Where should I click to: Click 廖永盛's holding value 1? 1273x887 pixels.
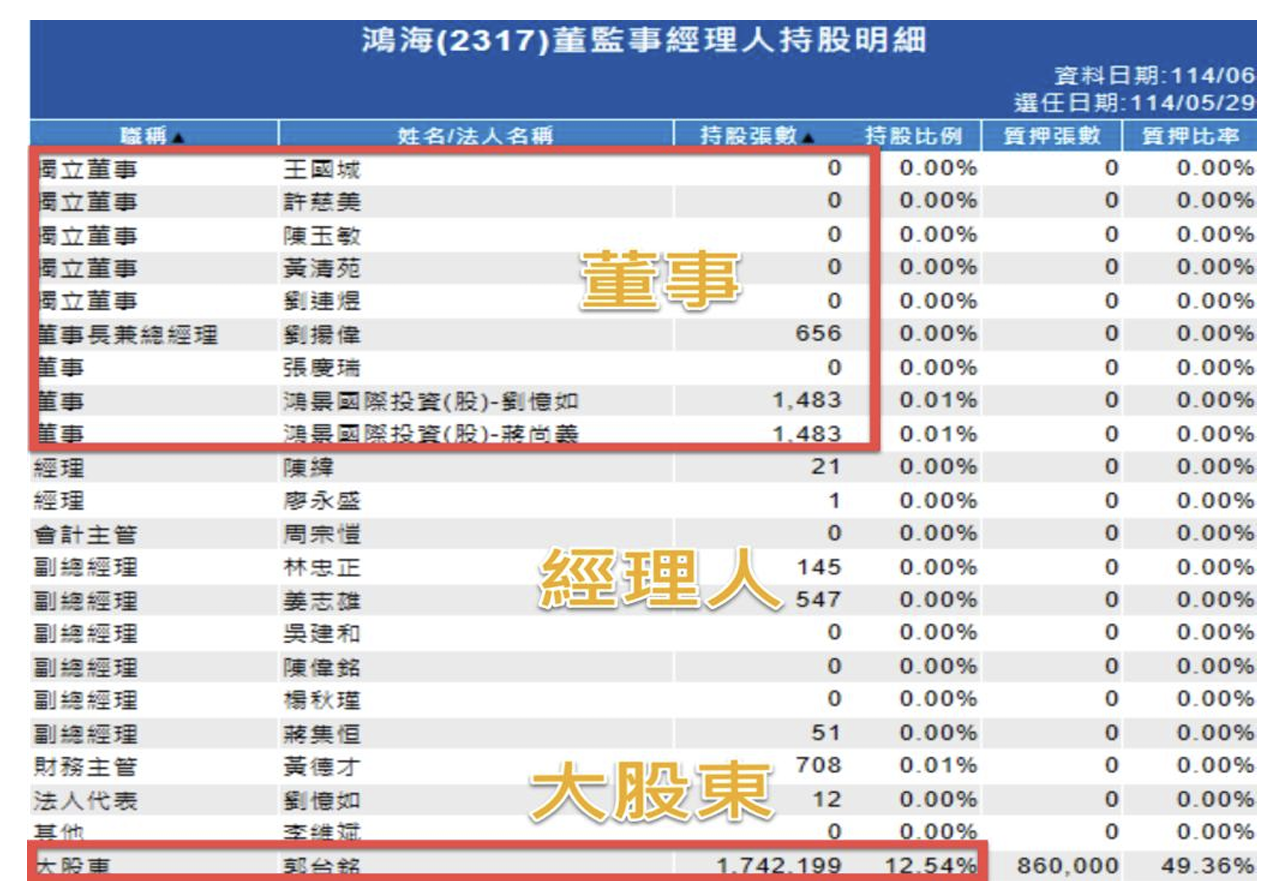click(x=834, y=501)
